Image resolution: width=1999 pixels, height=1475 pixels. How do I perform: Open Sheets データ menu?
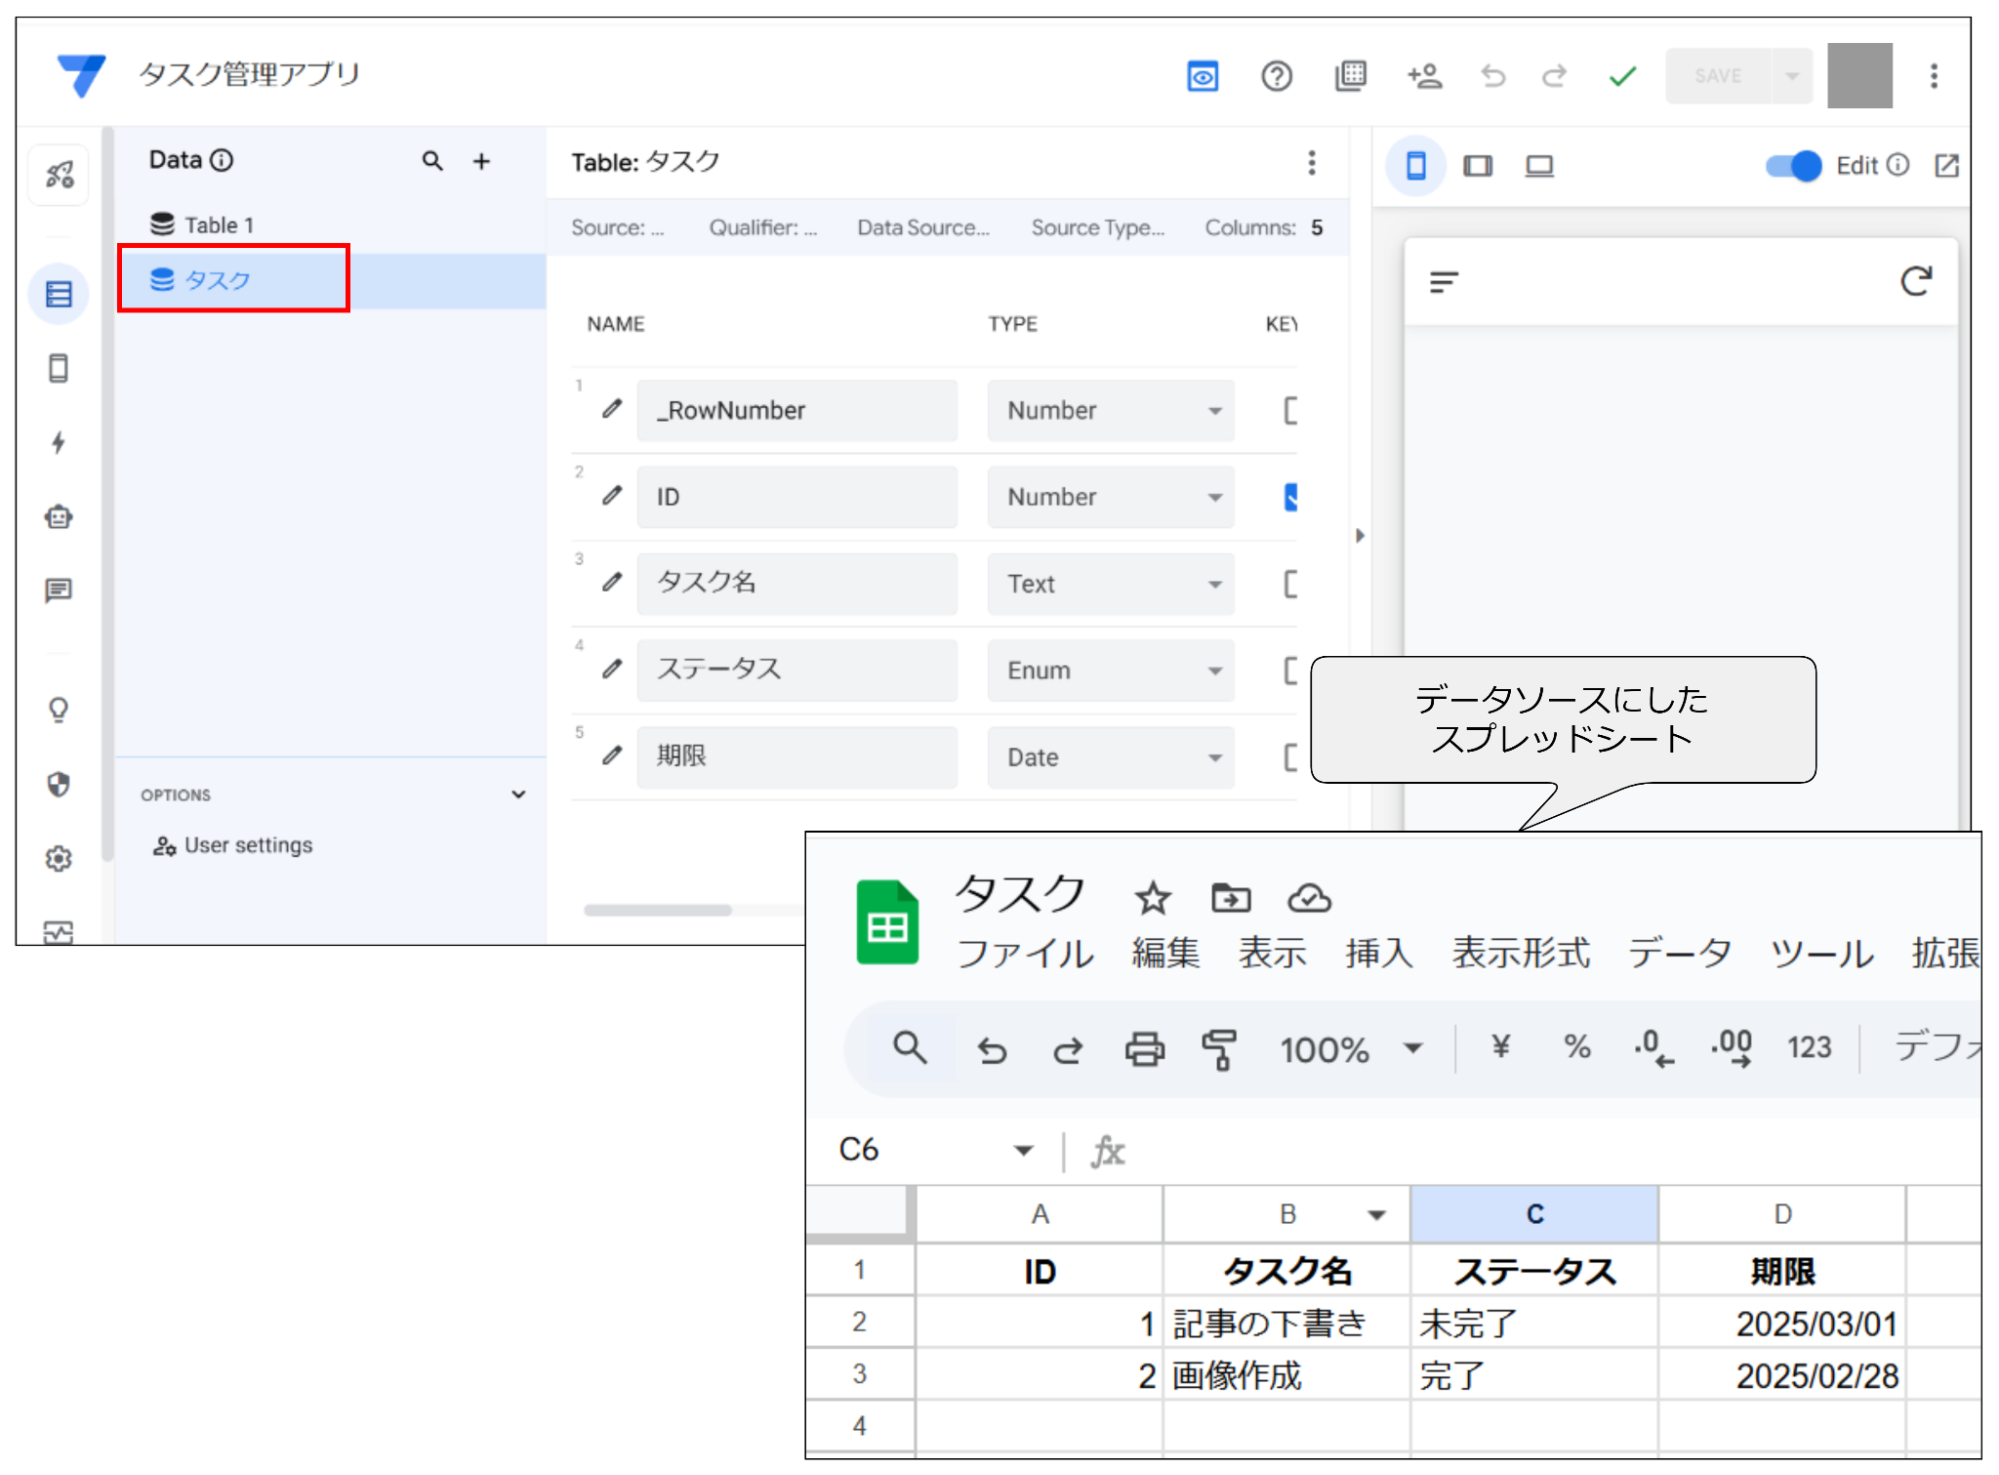[x=1679, y=953]
